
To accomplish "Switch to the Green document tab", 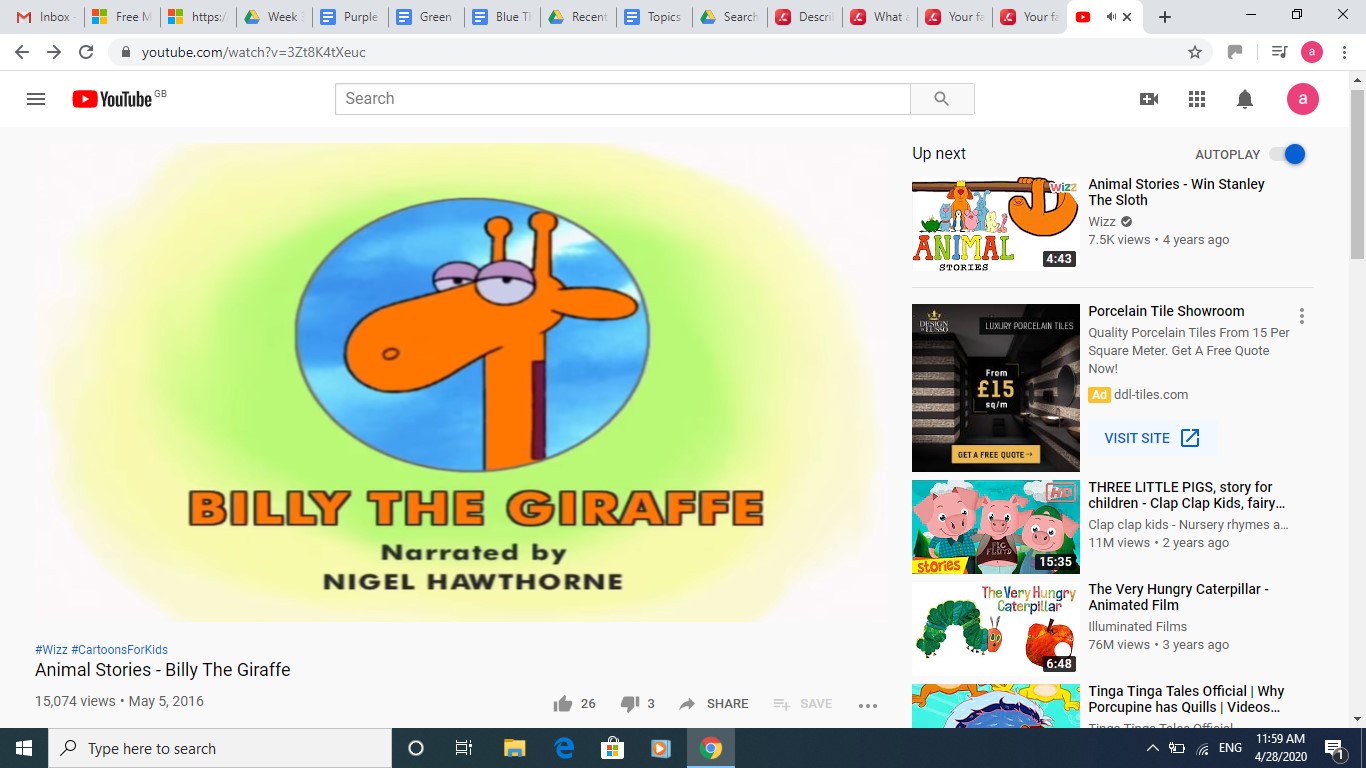I will [x=426, y=17].
